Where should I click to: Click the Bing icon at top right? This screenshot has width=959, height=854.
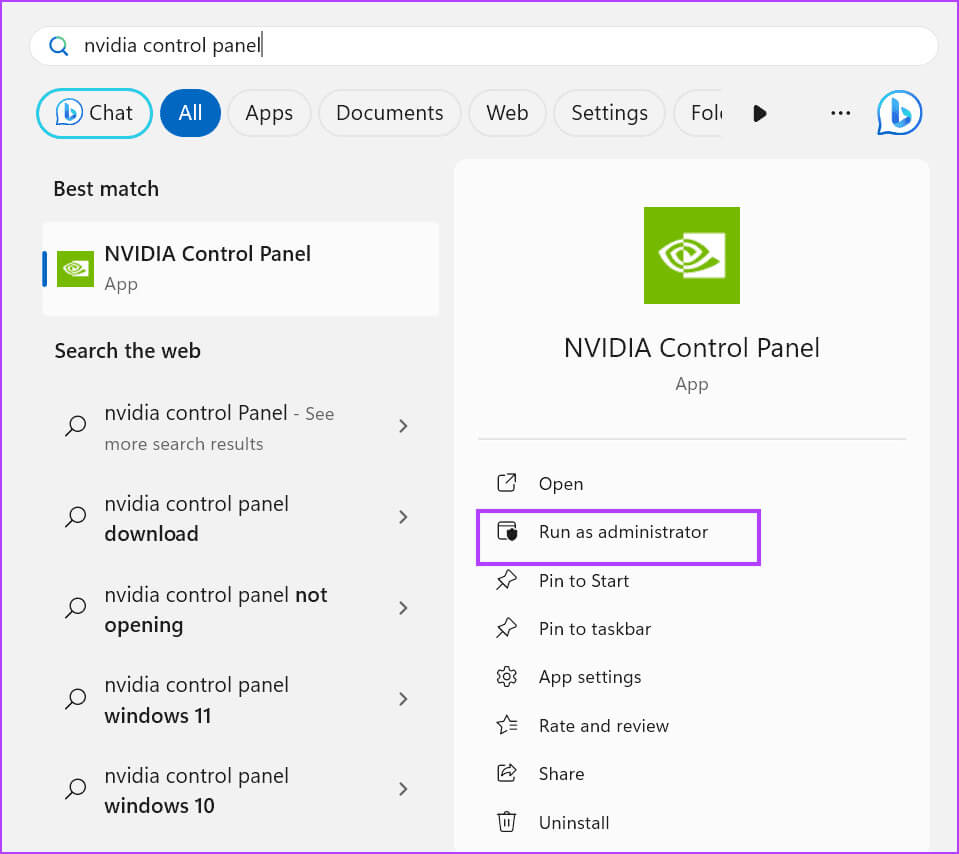(899, 113)
